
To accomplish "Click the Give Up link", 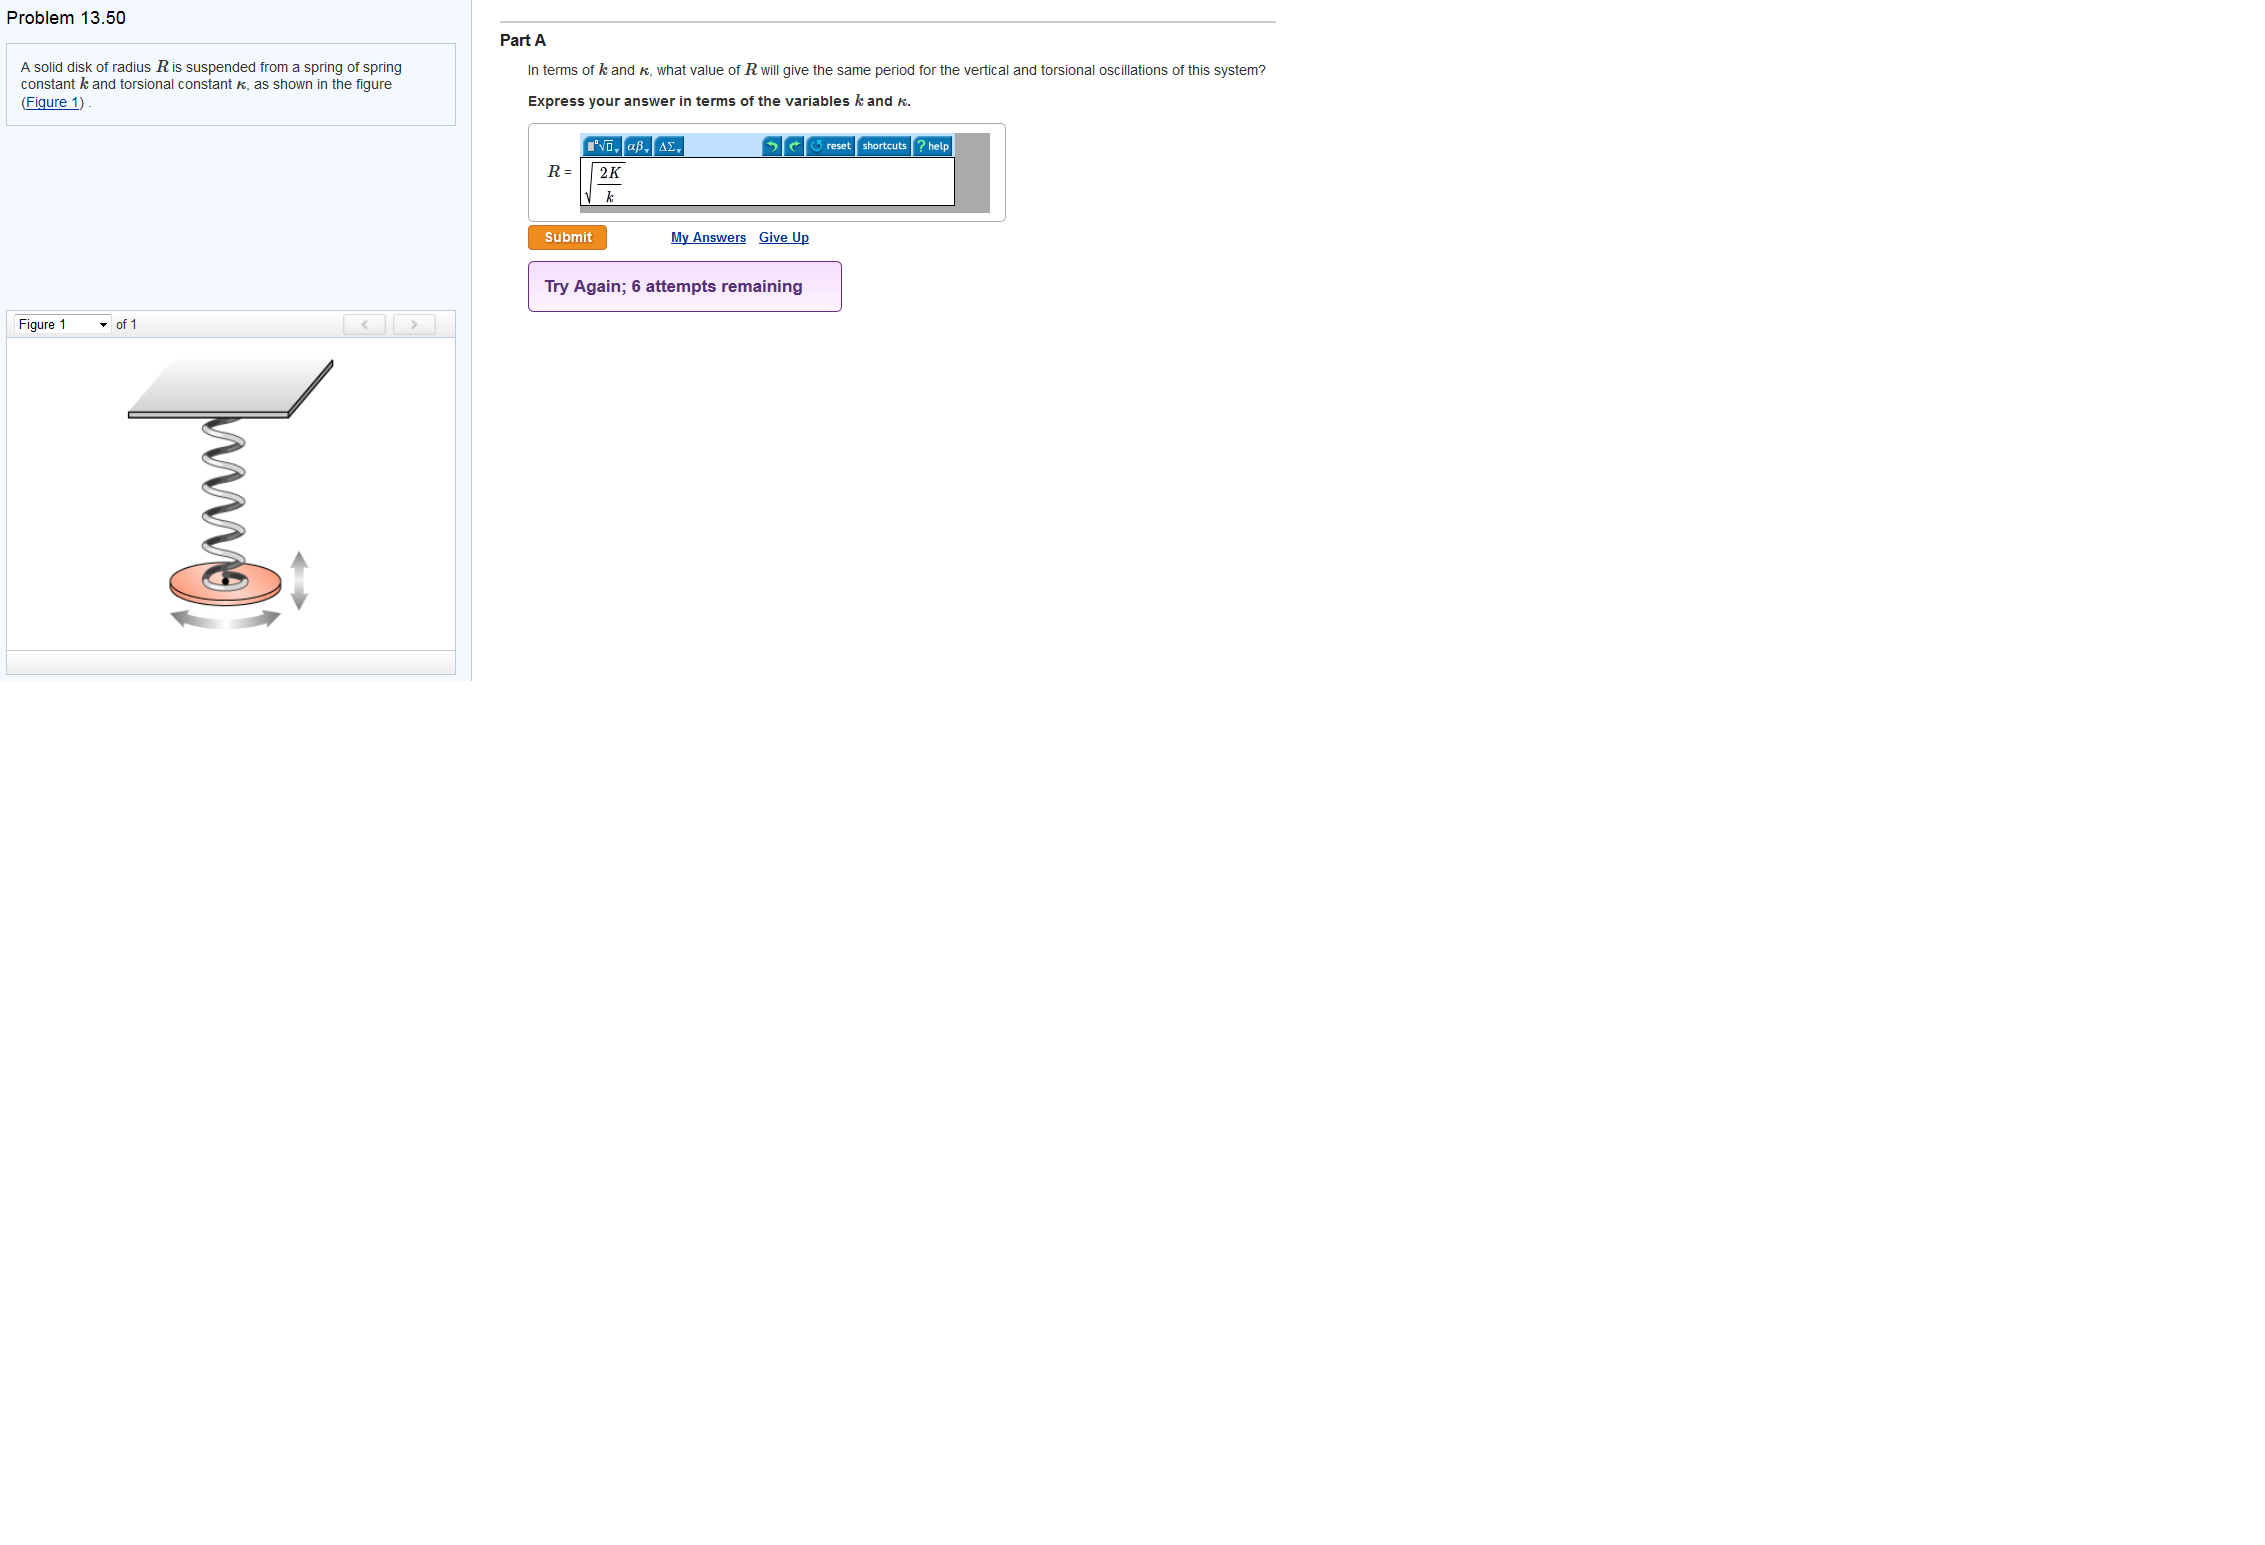I will click(x=783, y=237).
